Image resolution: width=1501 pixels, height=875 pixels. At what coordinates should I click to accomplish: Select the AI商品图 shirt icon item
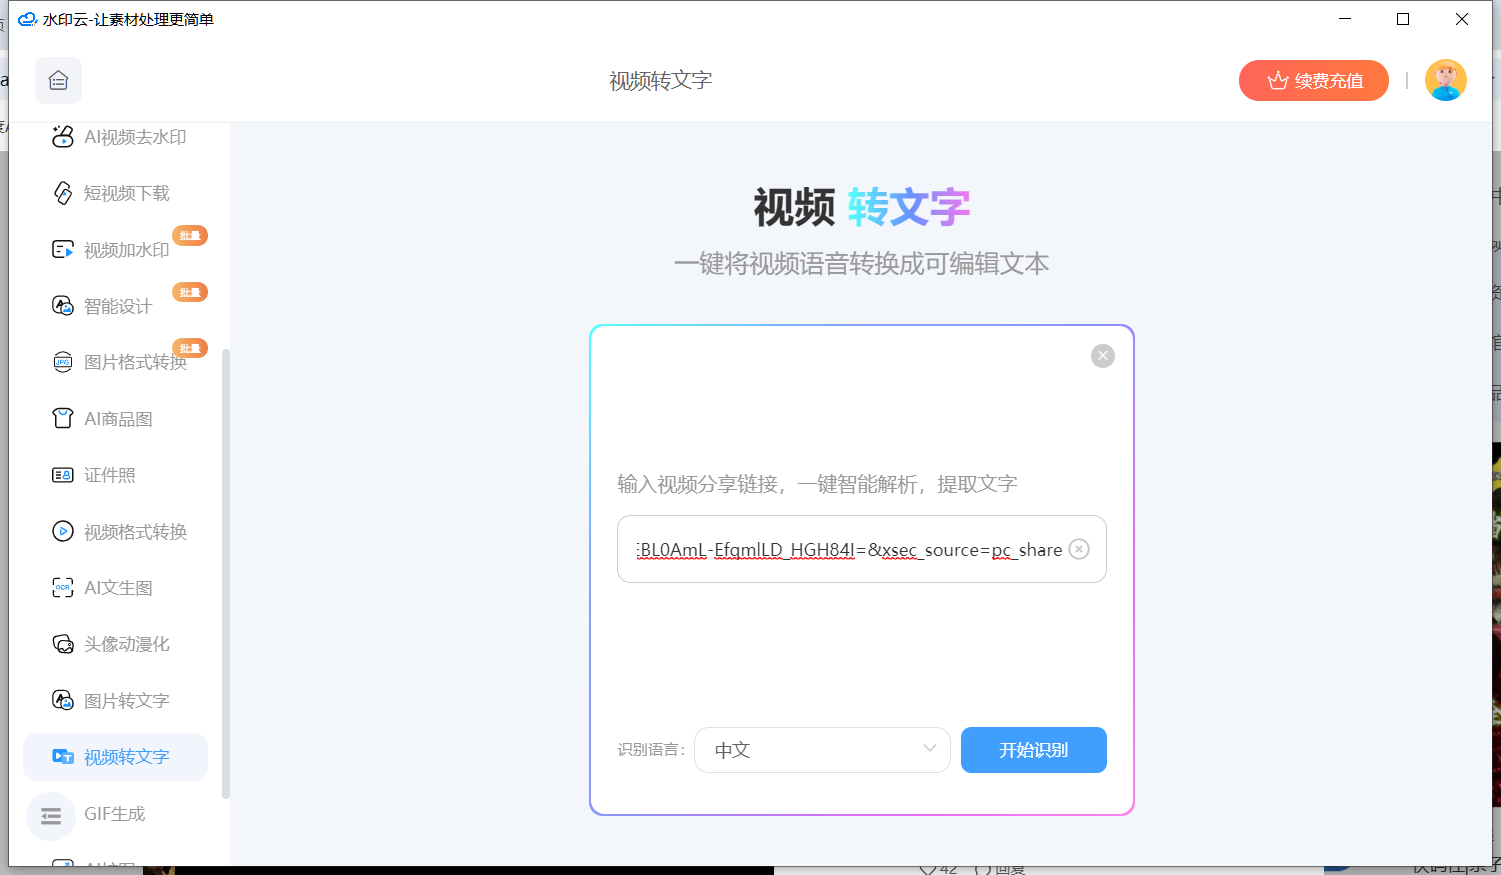tap(103, 419)
